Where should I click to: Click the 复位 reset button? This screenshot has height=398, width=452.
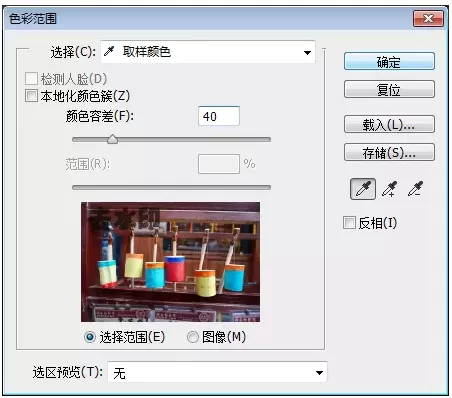click(389, 89)
